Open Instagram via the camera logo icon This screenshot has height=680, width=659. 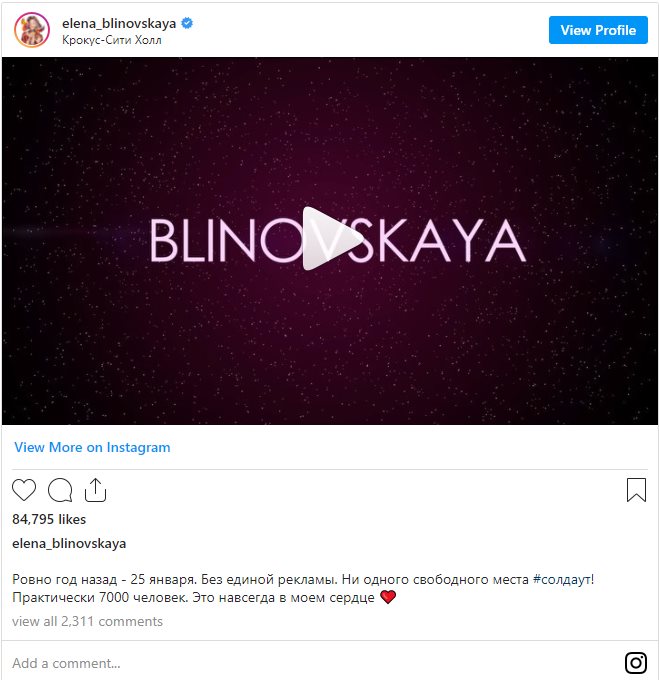(x=636, y=663)
